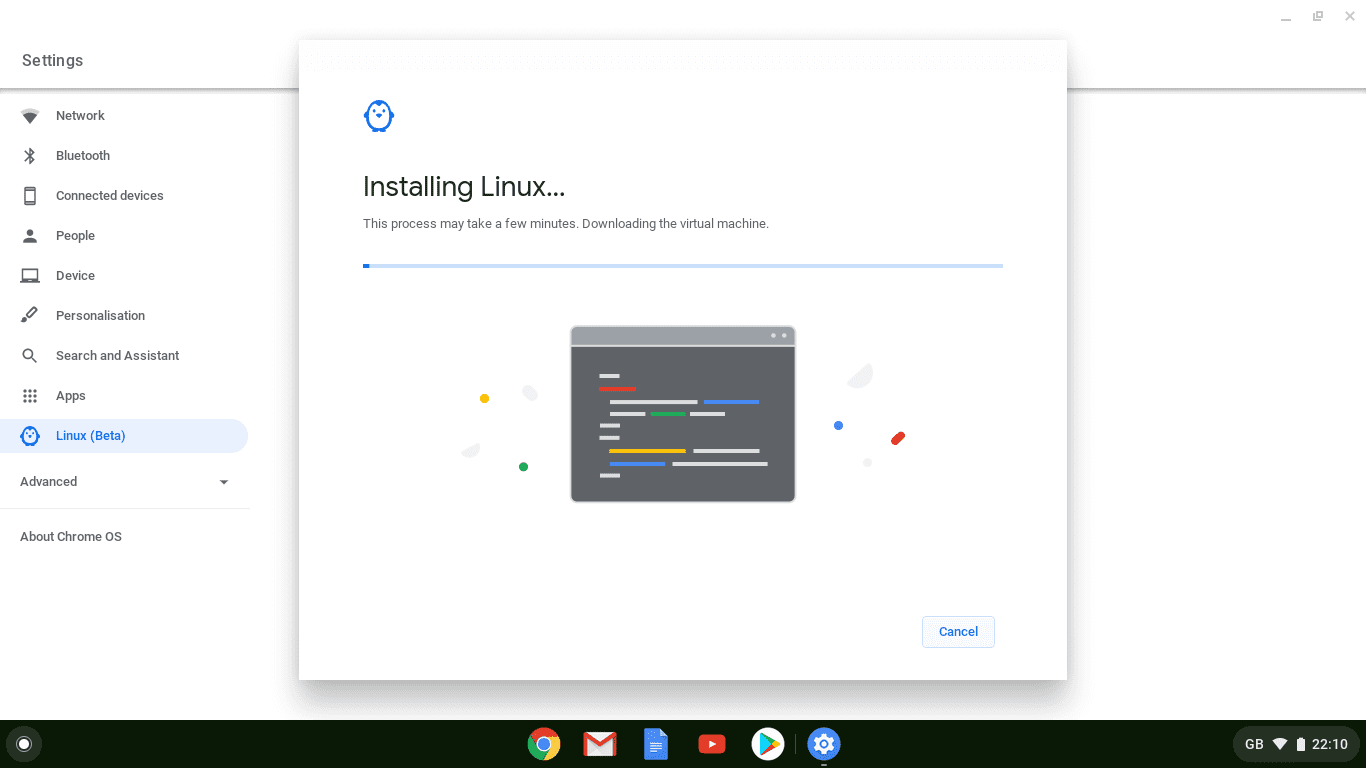
Task: Open Gmail from the shelf
Action: click(x=600, y=744)
